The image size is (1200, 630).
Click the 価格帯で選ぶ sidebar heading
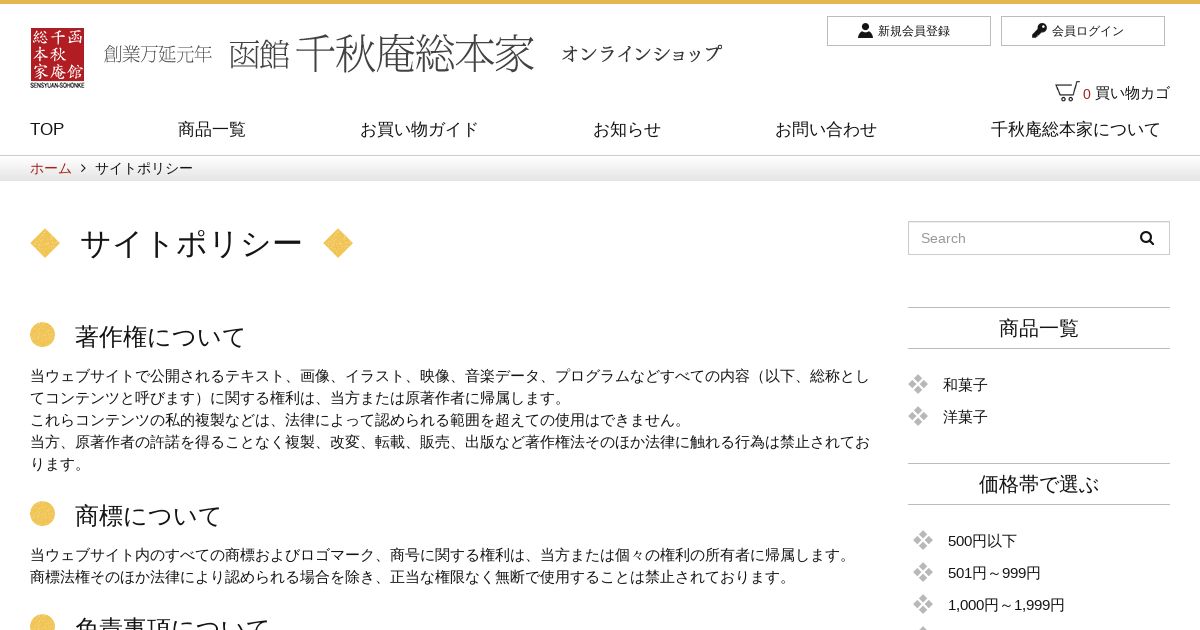tap(1039, 484)
